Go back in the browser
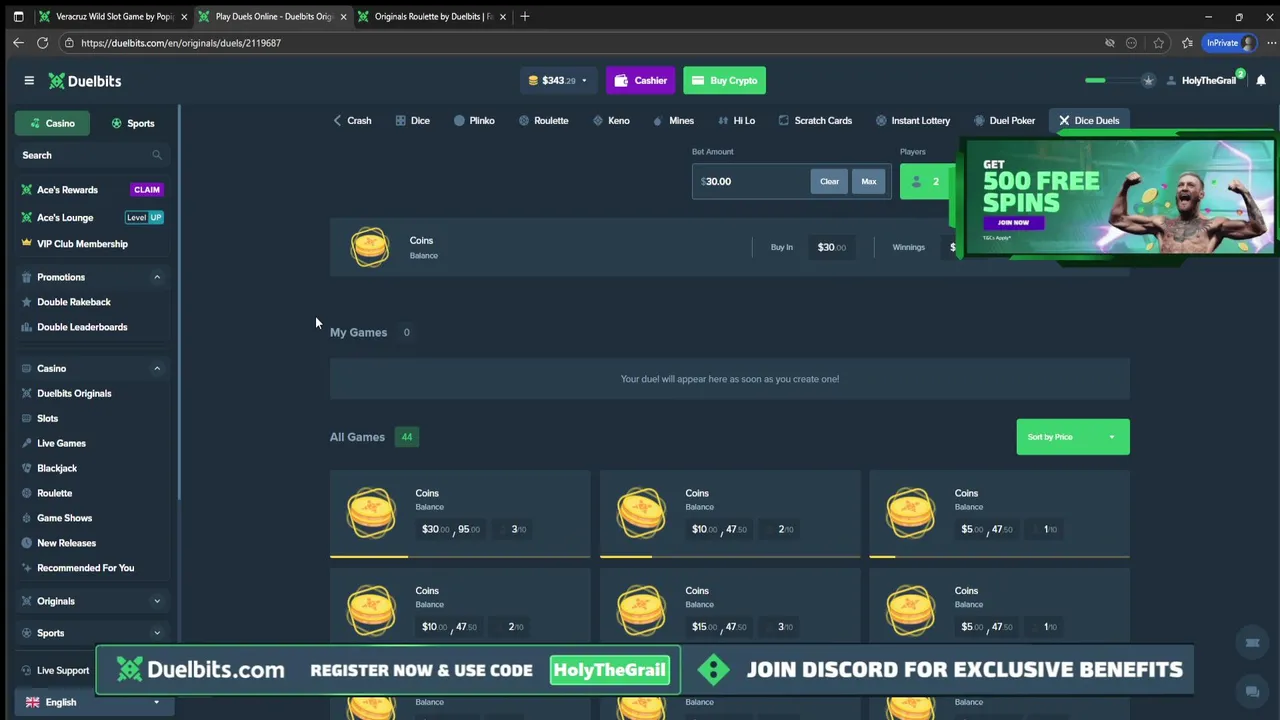 (18, 43)
